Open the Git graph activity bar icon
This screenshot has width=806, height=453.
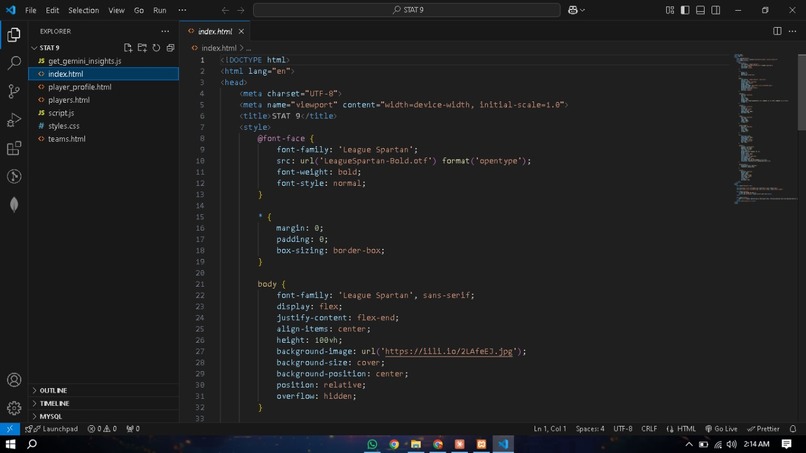[x=14, y=176]
